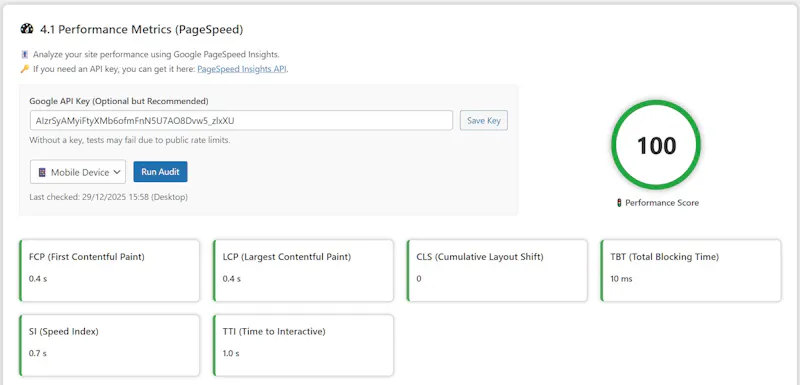Click the 'Performance Score' label

pos(662,203)
